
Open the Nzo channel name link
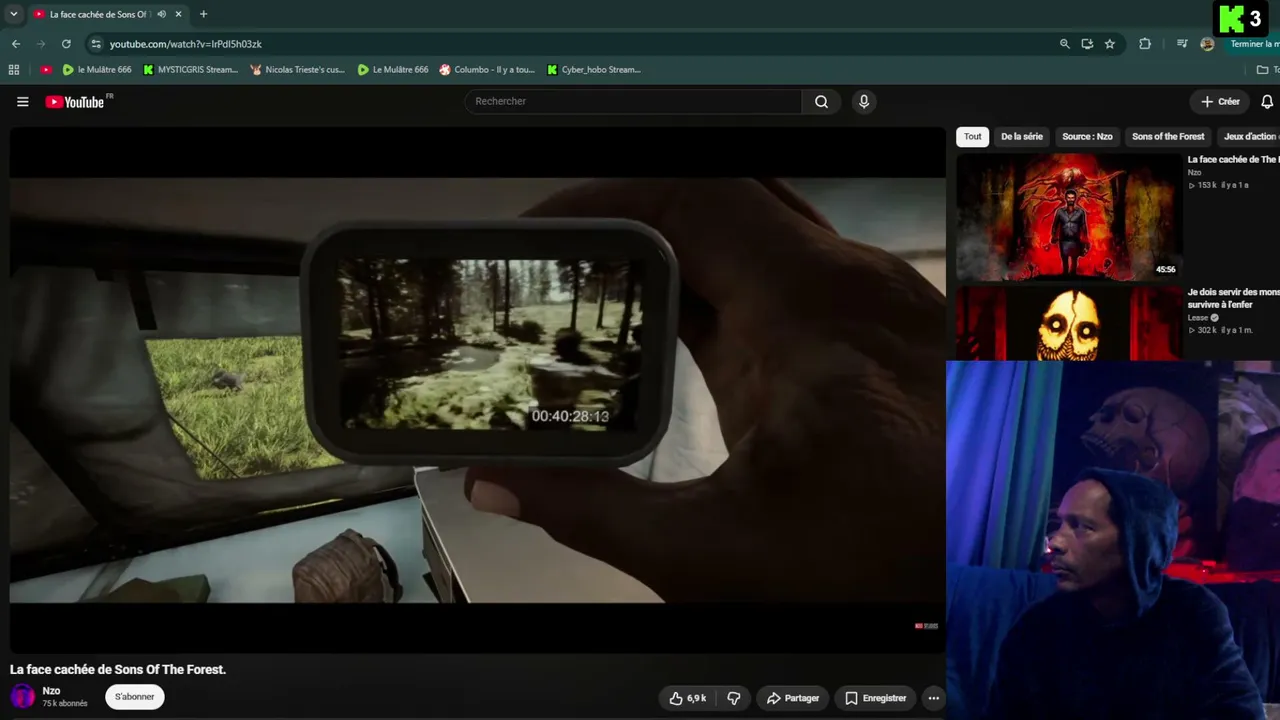51,691
